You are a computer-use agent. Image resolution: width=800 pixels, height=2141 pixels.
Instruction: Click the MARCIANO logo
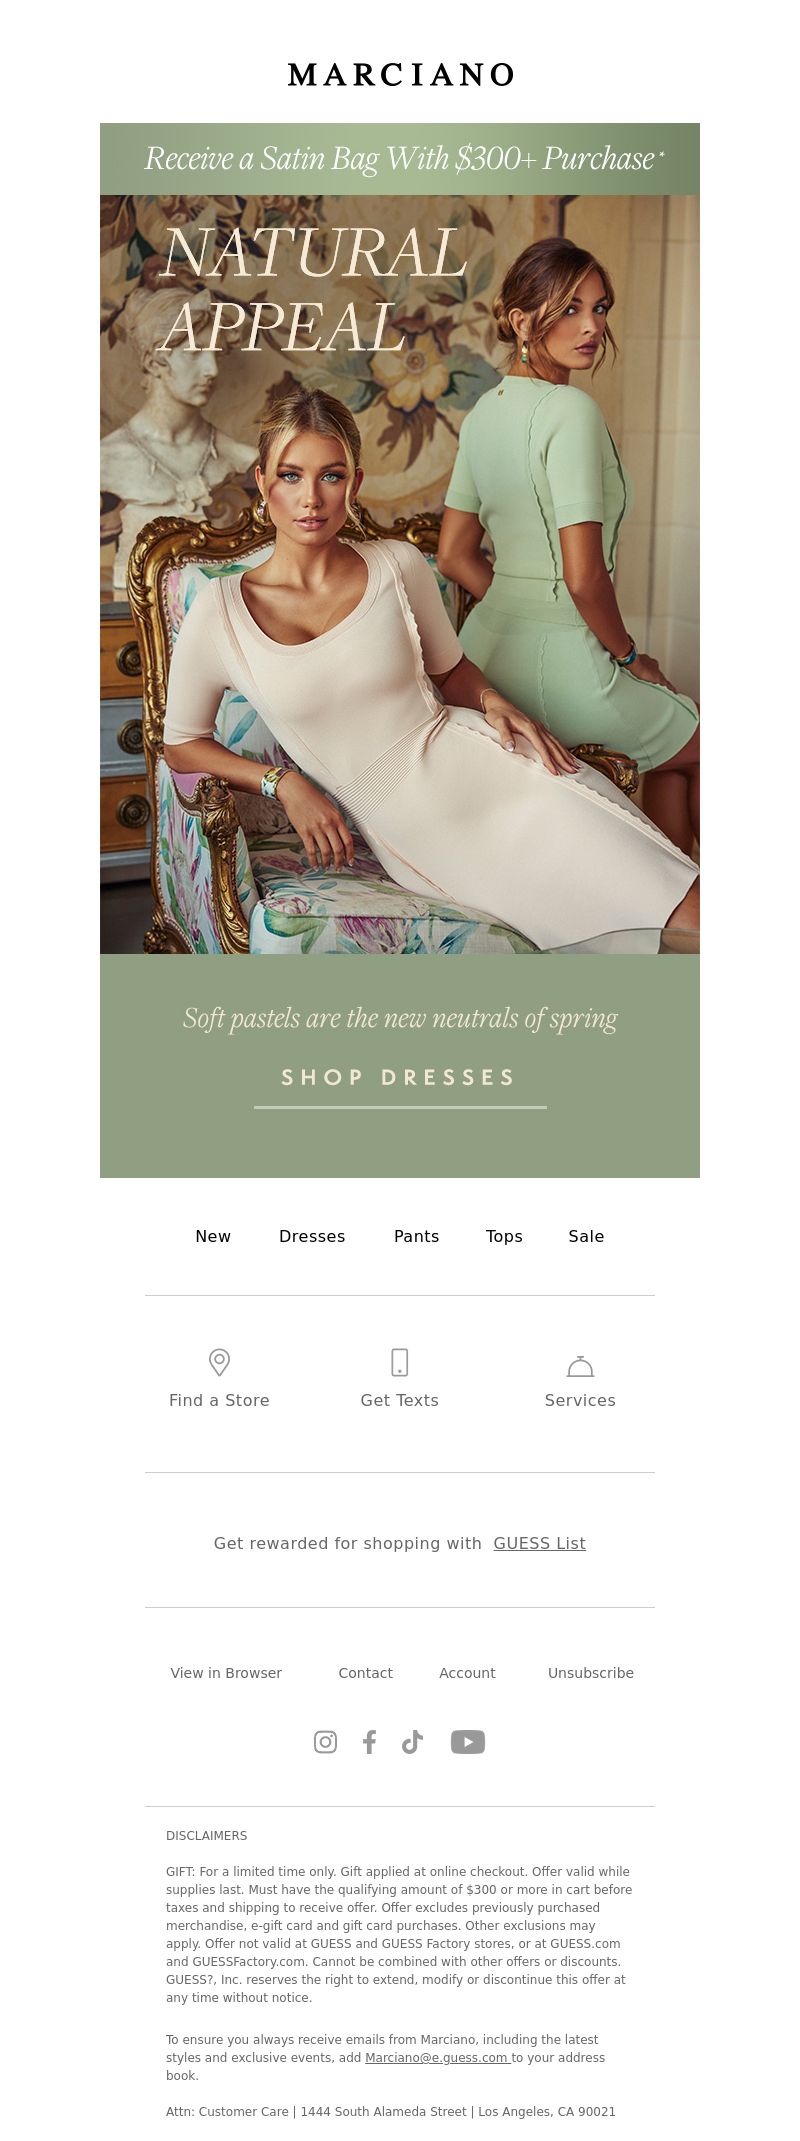coord(400,75)
